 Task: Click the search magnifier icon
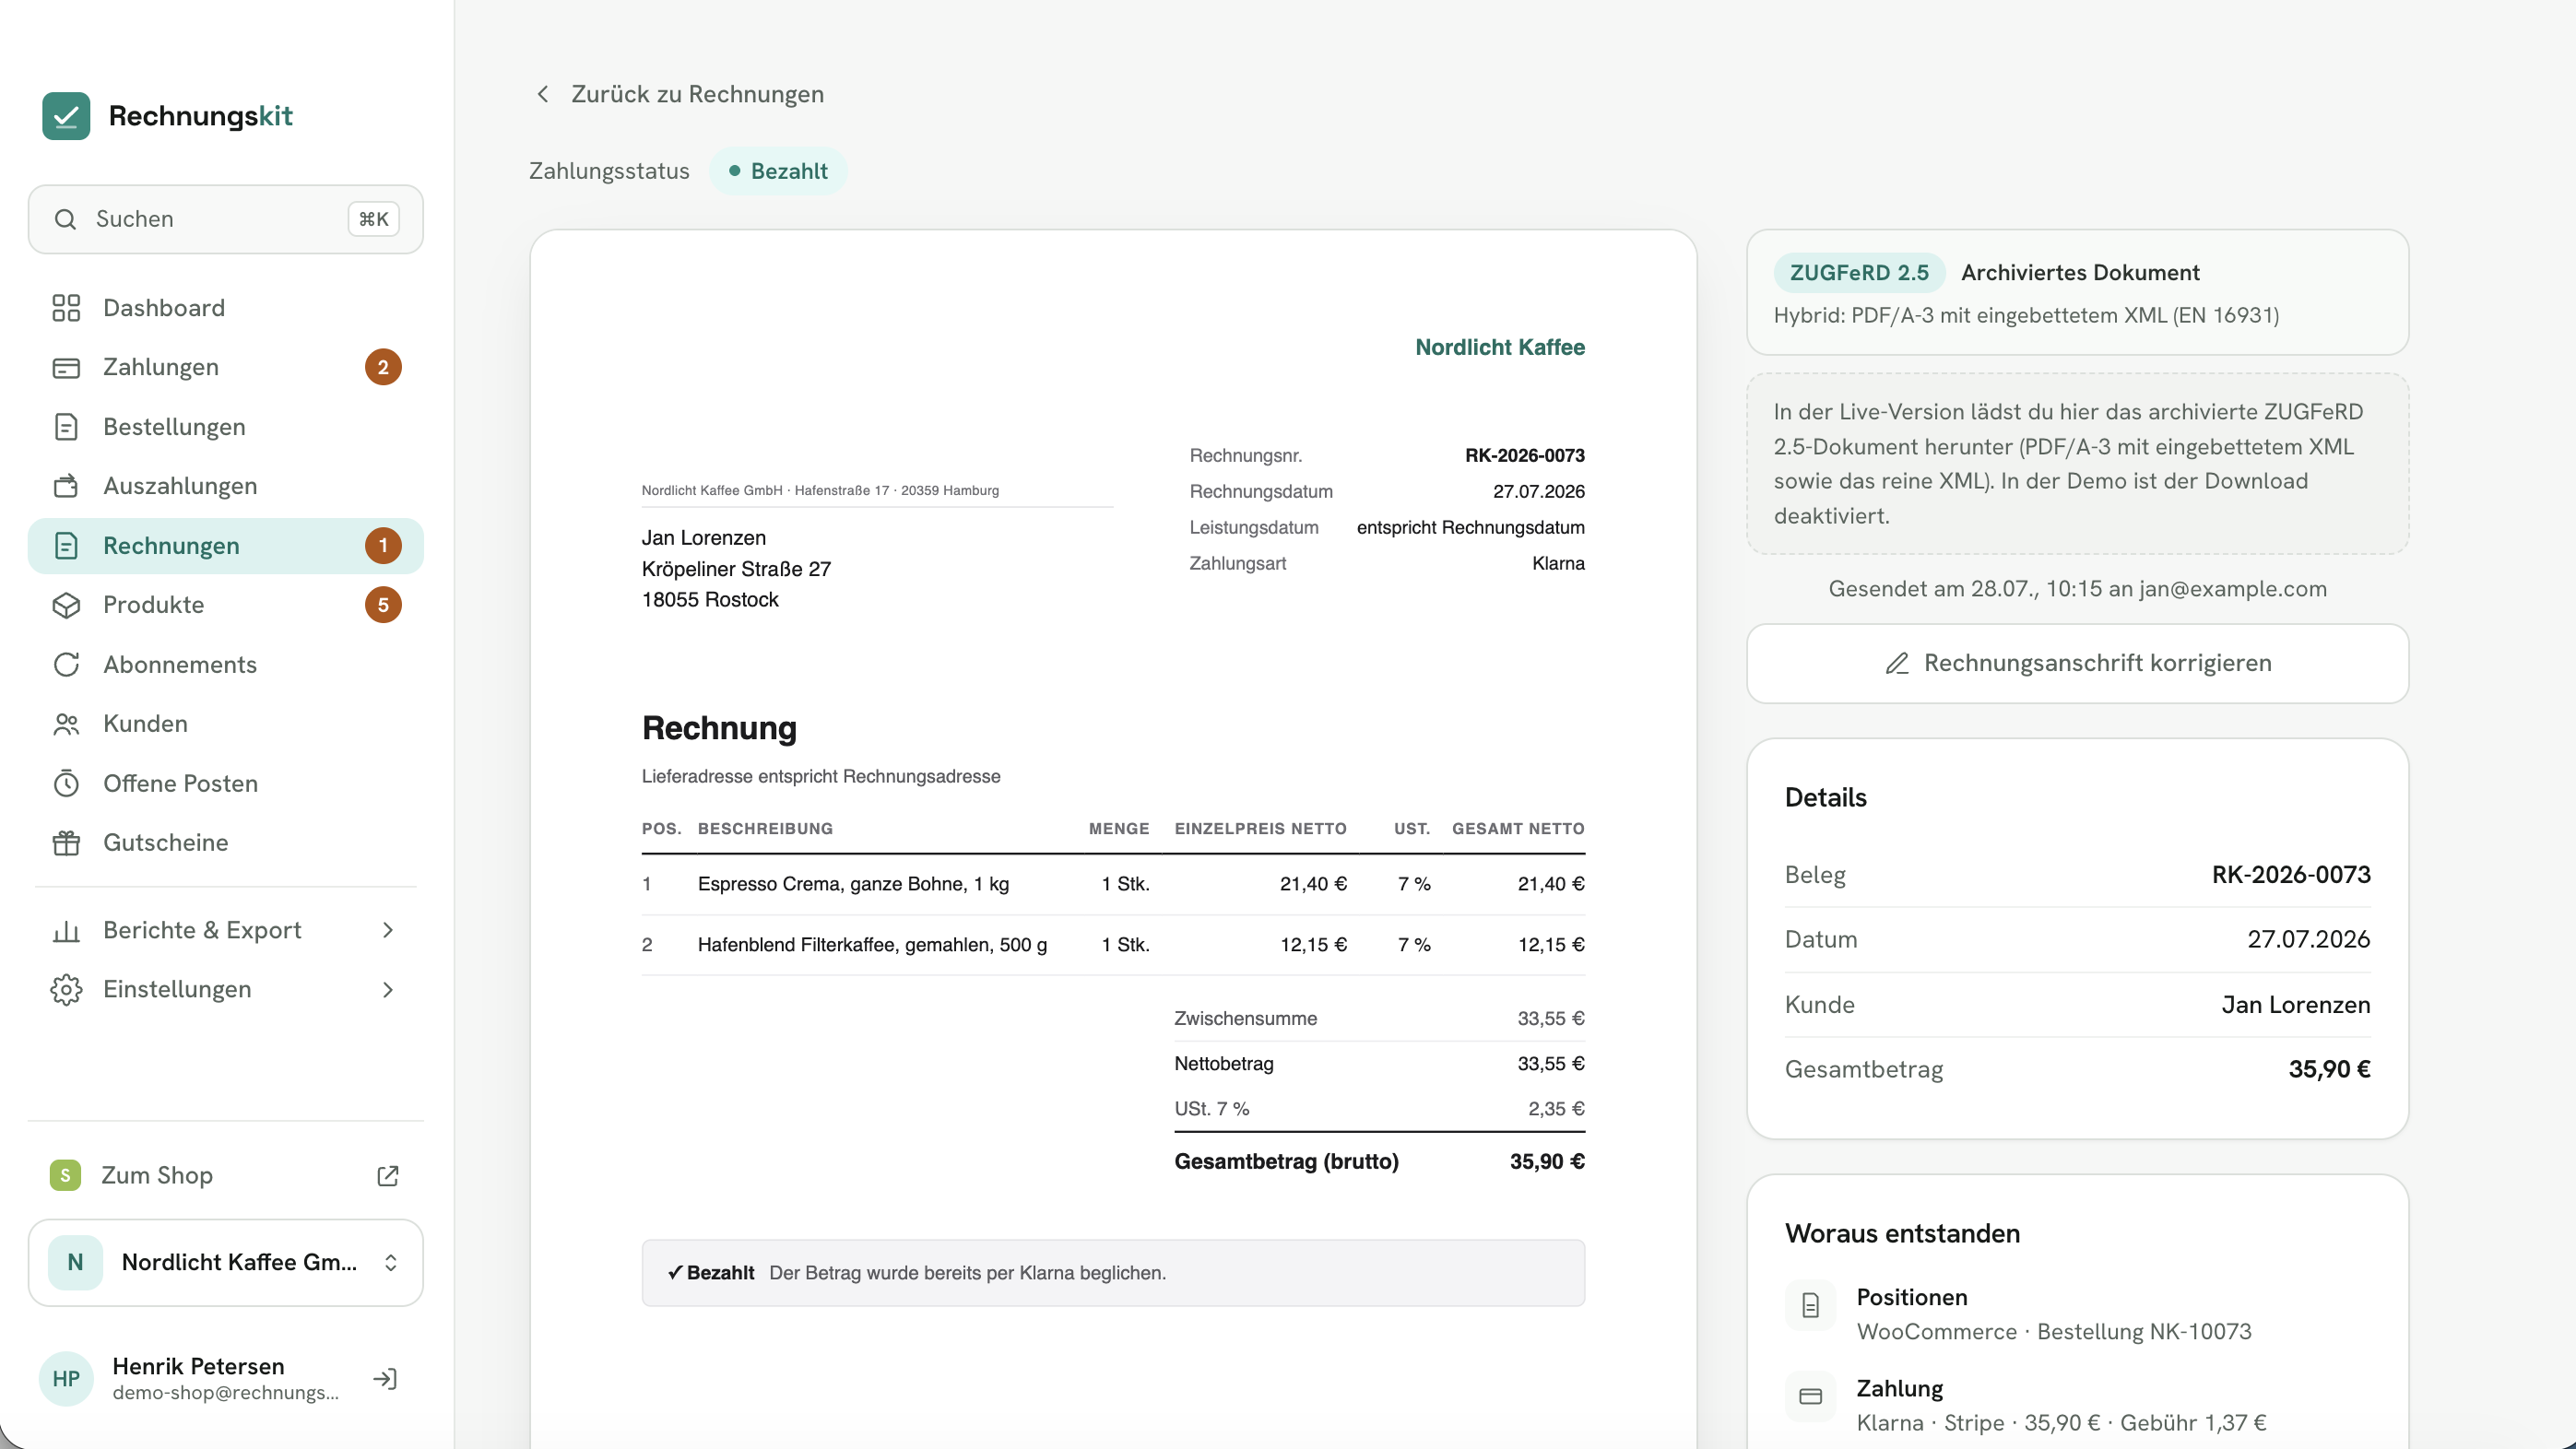[65, 219]
